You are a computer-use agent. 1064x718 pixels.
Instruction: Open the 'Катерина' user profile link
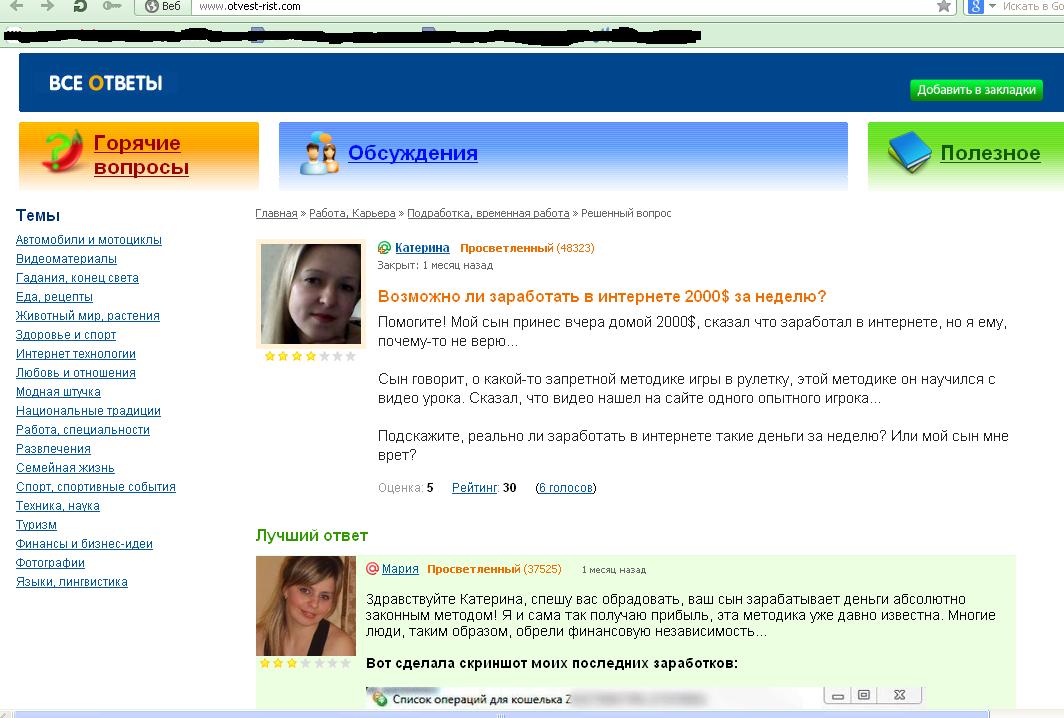[x=422, y=248]
